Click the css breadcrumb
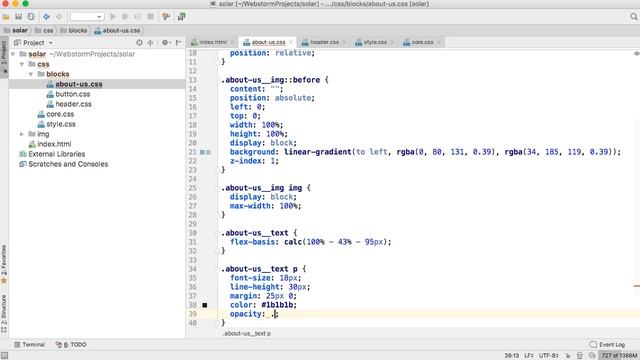 tap(44, 31)
